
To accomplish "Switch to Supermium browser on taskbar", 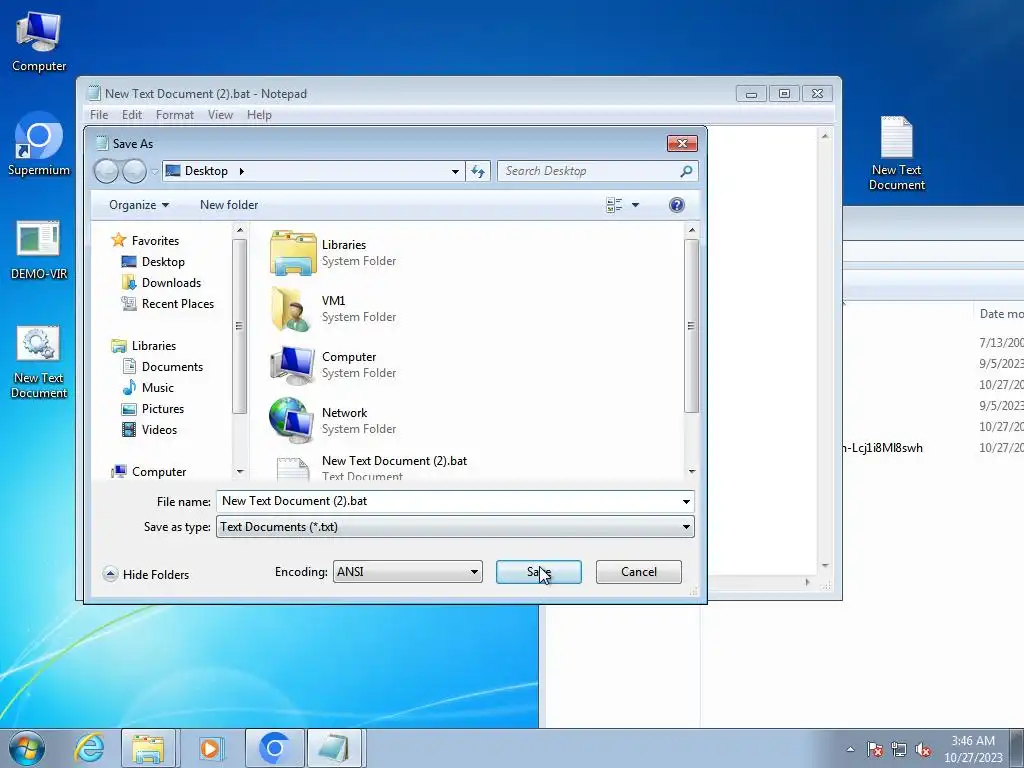I will (274, 748).
